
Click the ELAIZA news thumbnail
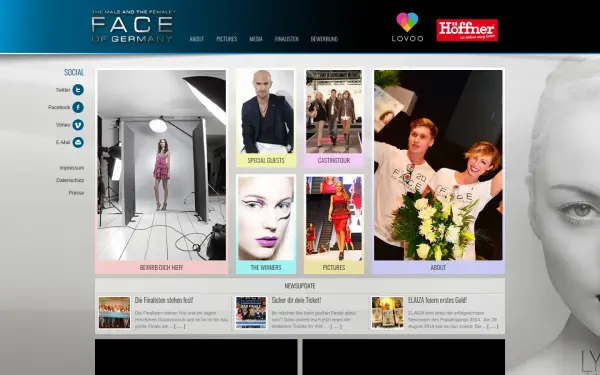(387, 313)
